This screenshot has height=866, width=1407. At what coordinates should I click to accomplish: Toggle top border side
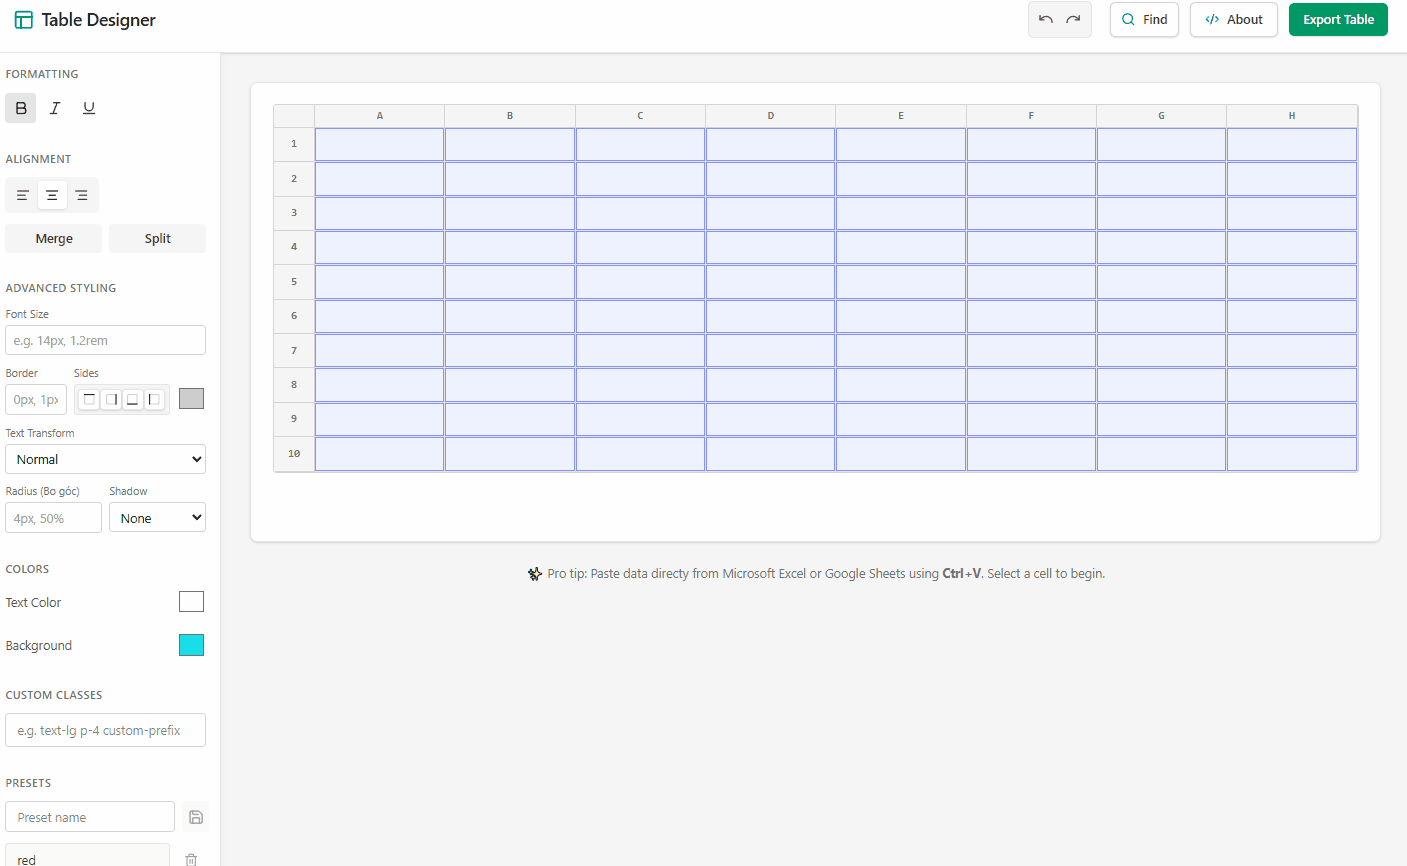(89, 399)
